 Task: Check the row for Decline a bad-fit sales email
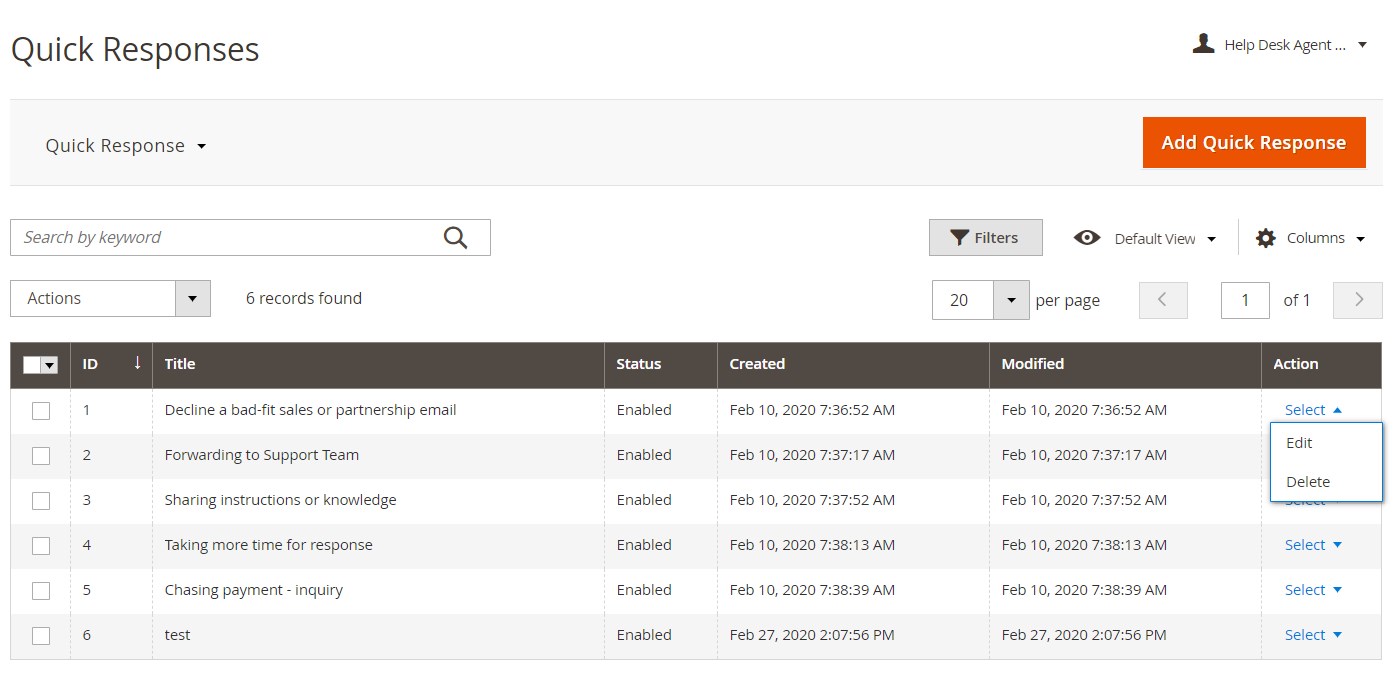pos(41,410)
